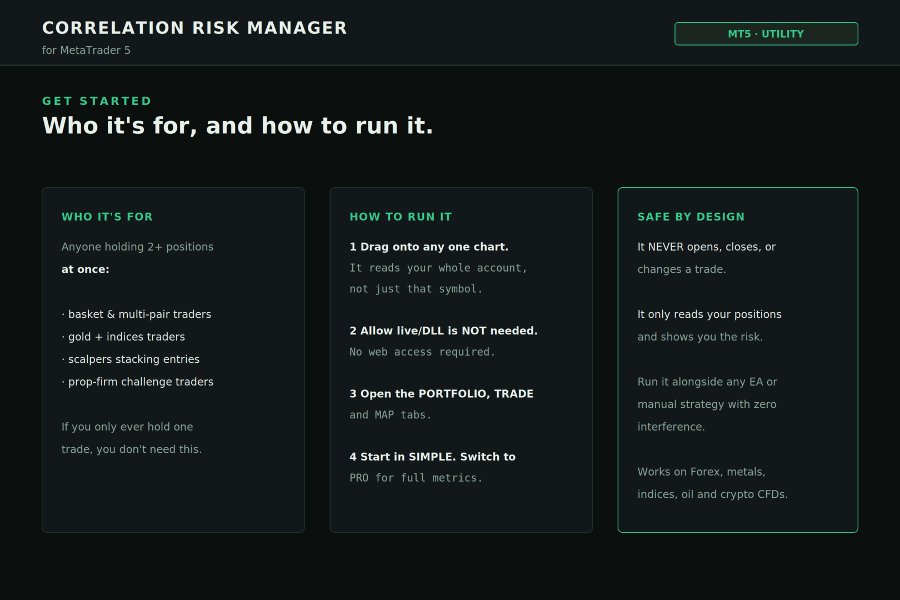Click the GET STARTED label

click(96, 101)
